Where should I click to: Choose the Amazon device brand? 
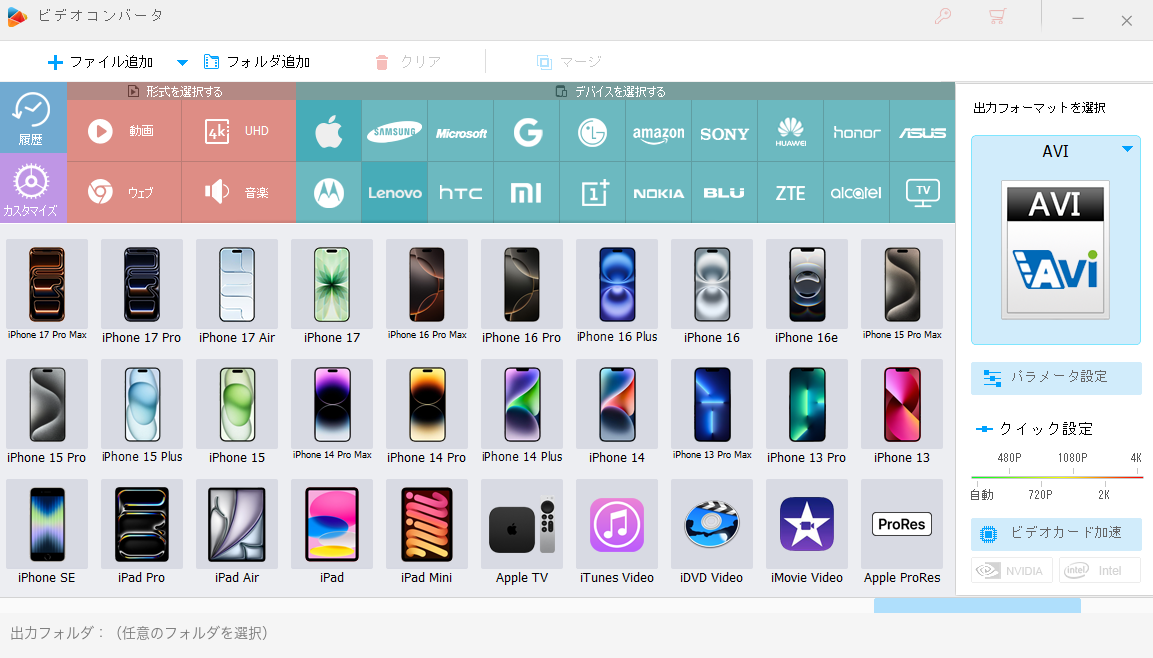pyautogui.click(x=659, y=131)
